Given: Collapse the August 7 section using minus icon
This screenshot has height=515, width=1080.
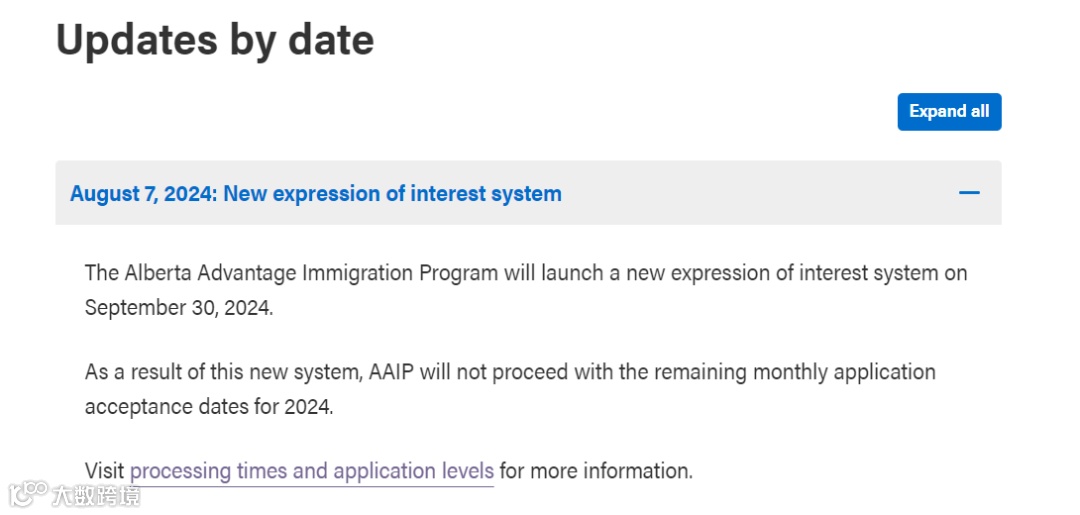Looking at the screenshot, I should coord(969,193).
